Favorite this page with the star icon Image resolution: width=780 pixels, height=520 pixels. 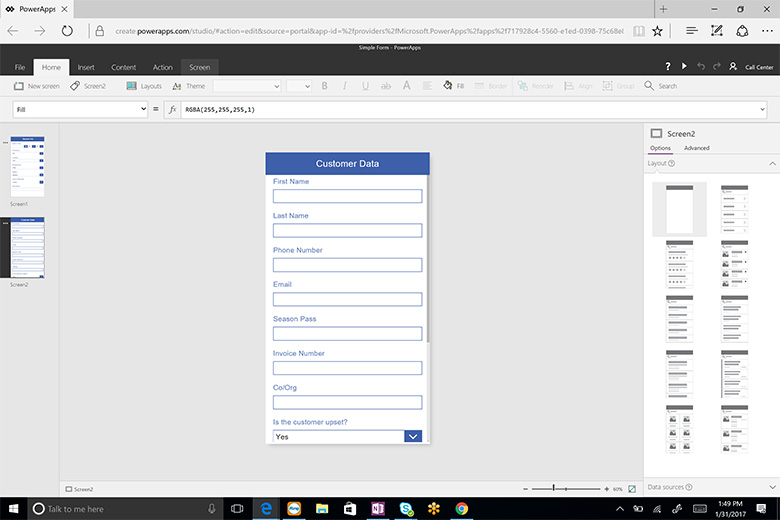tap(657, 31)
